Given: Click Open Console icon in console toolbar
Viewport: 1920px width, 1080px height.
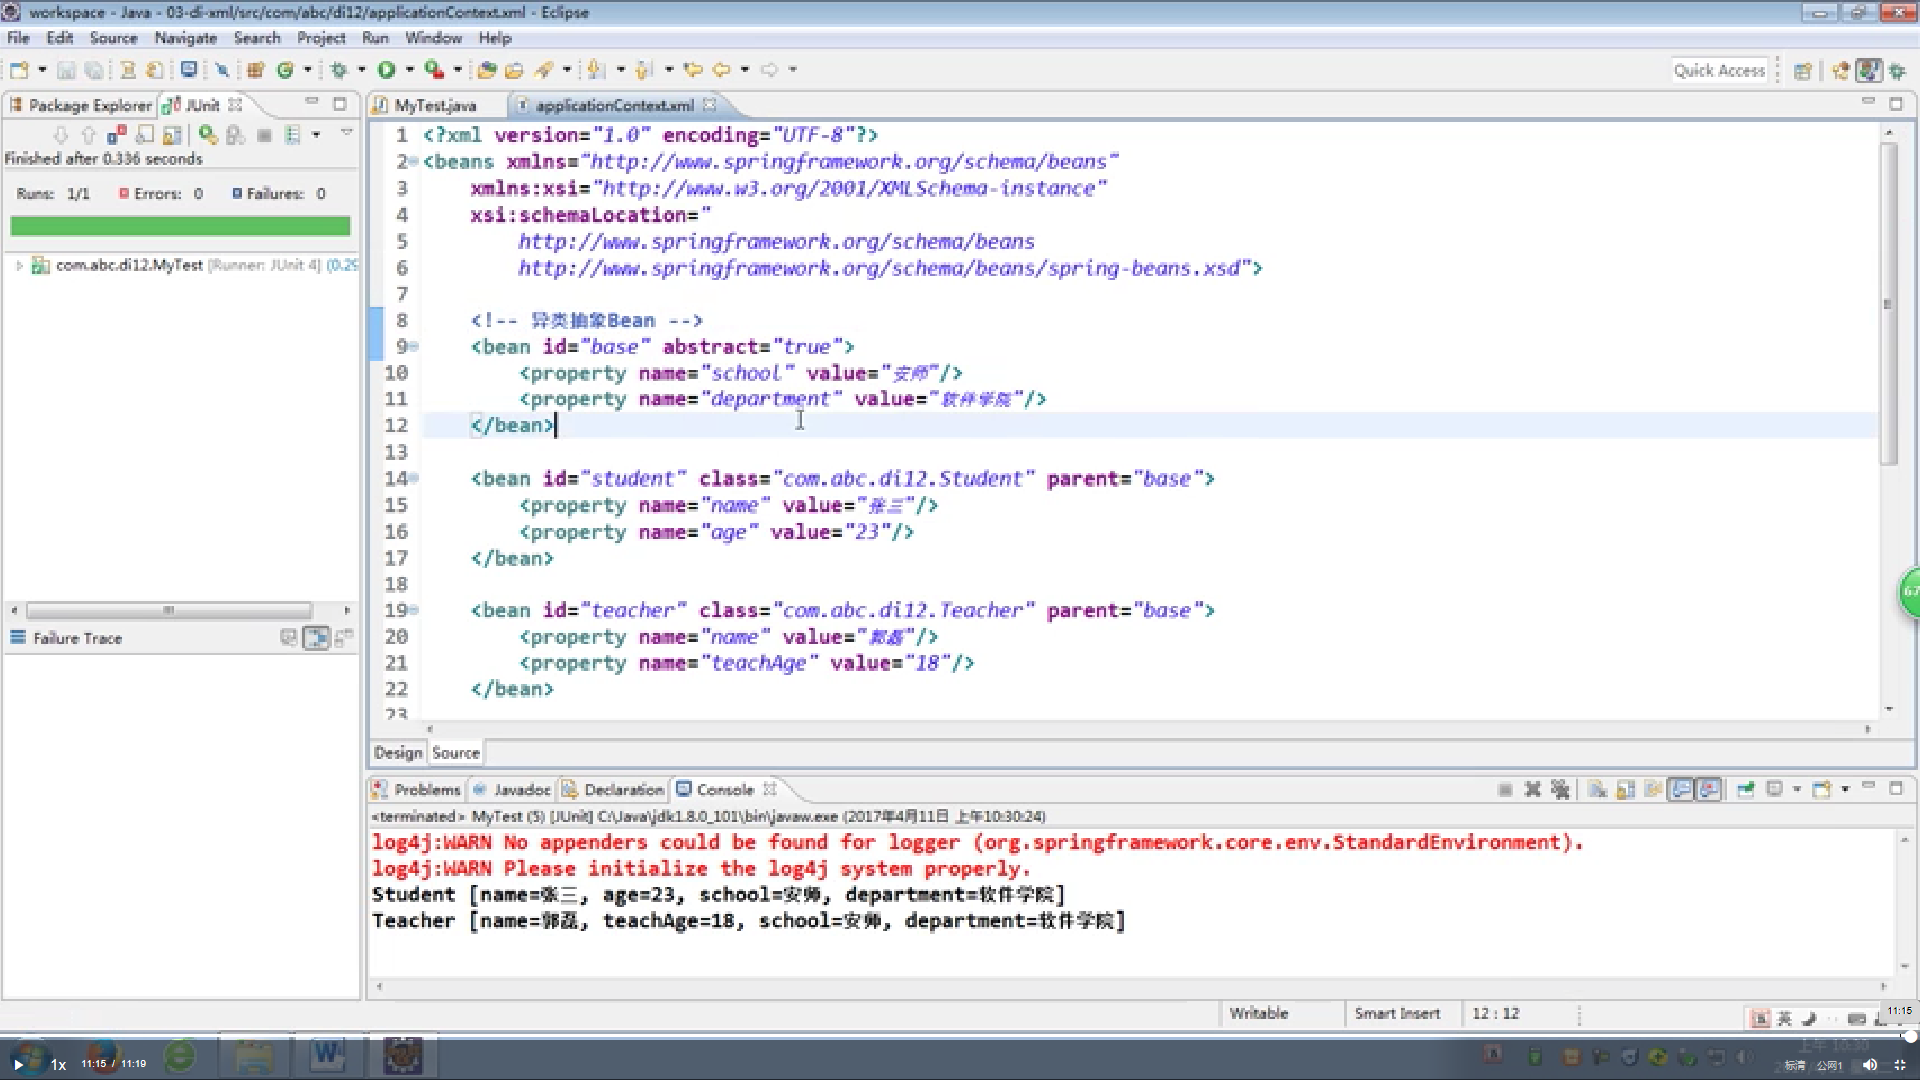Looking at the screenshot, I should click(x=1822, y=790).
